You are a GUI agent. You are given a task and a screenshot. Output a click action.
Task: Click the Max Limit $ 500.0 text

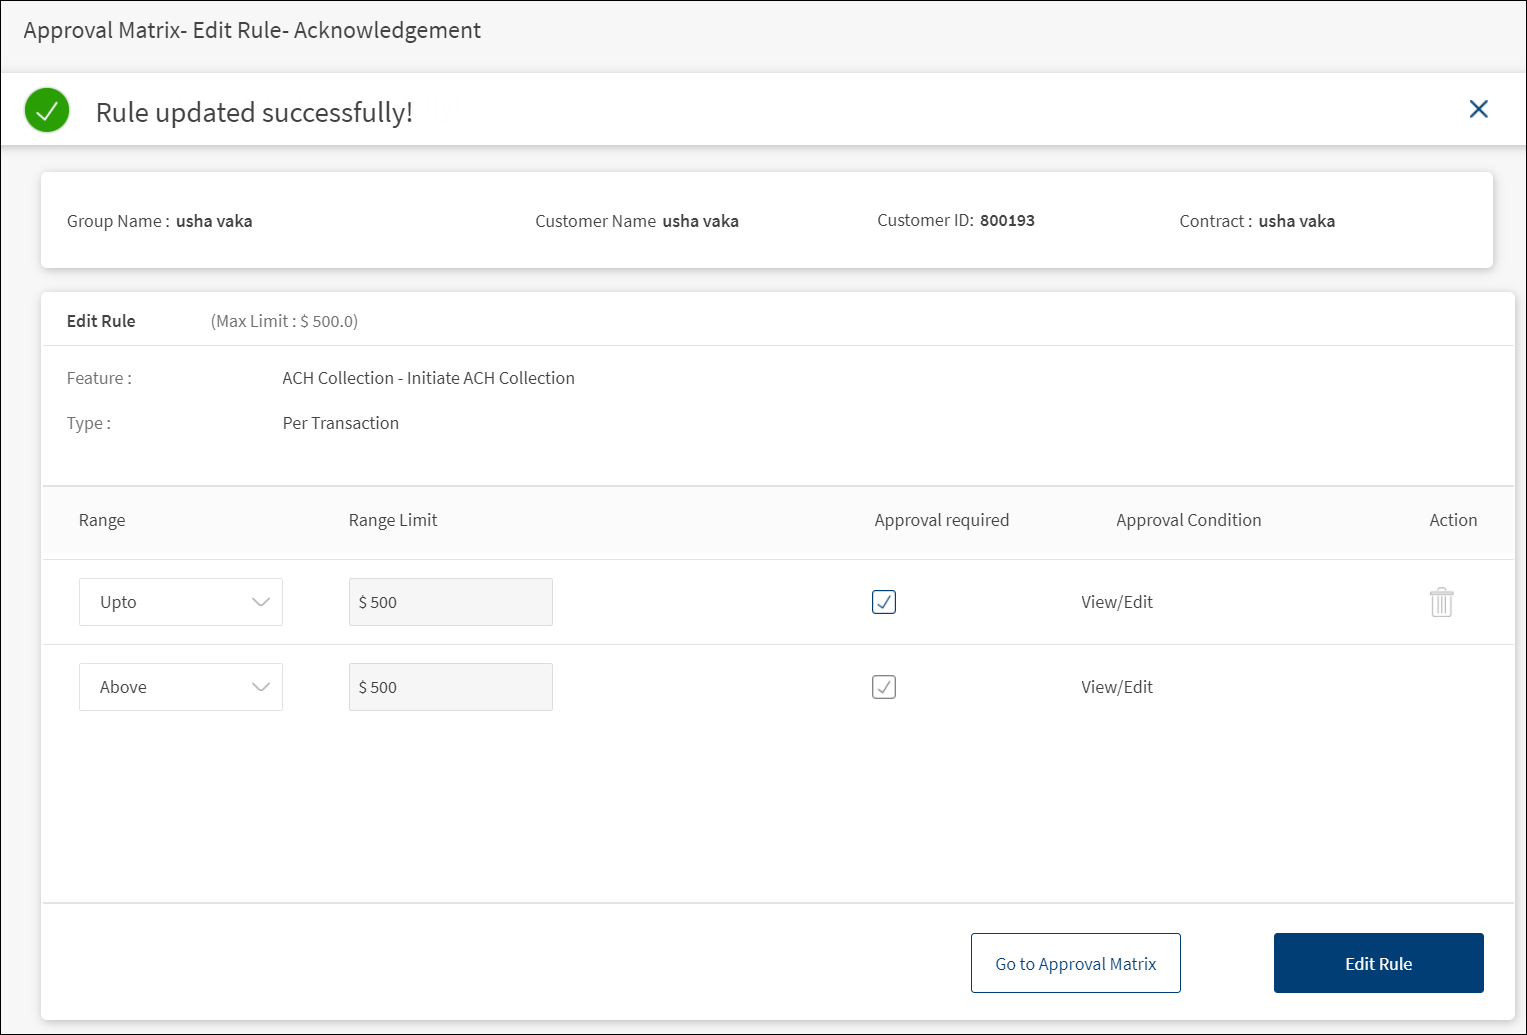[x=284, y=321]
